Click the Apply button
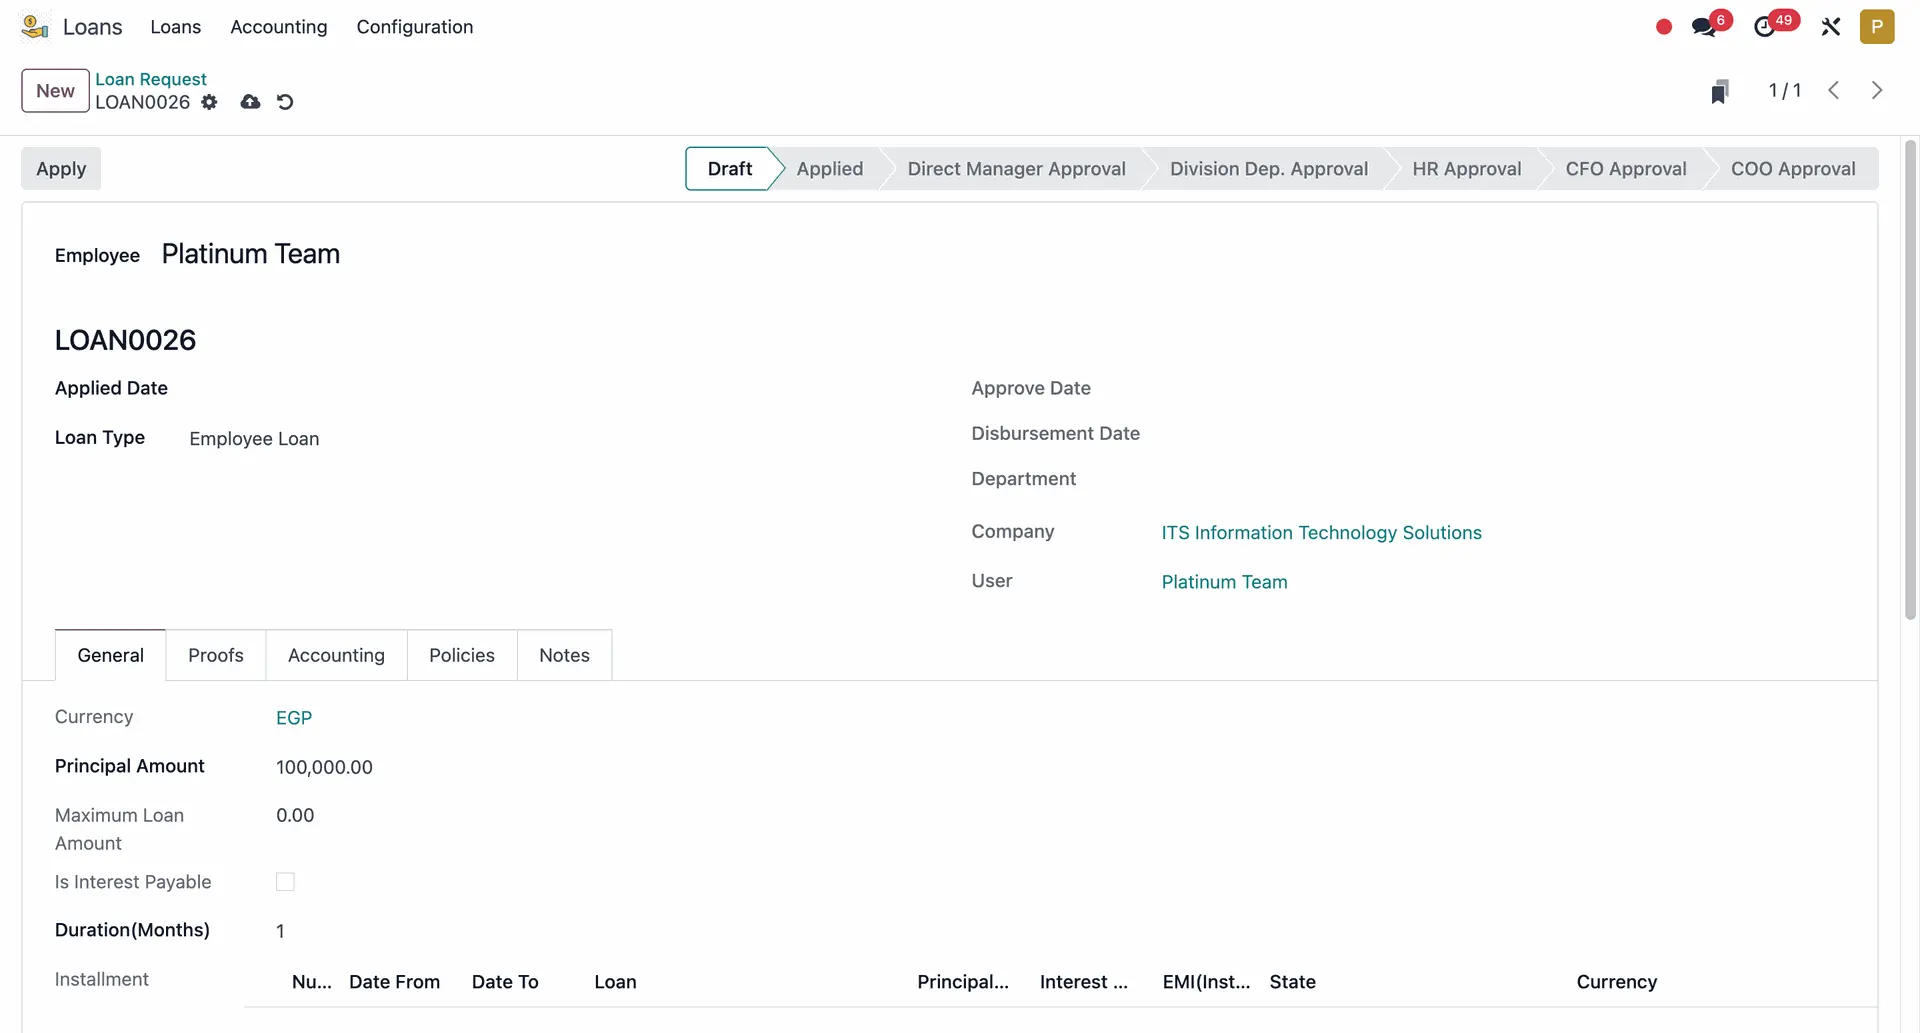Image resolution: width=1920 pixels, height=1033 pixels. (61, 169)
